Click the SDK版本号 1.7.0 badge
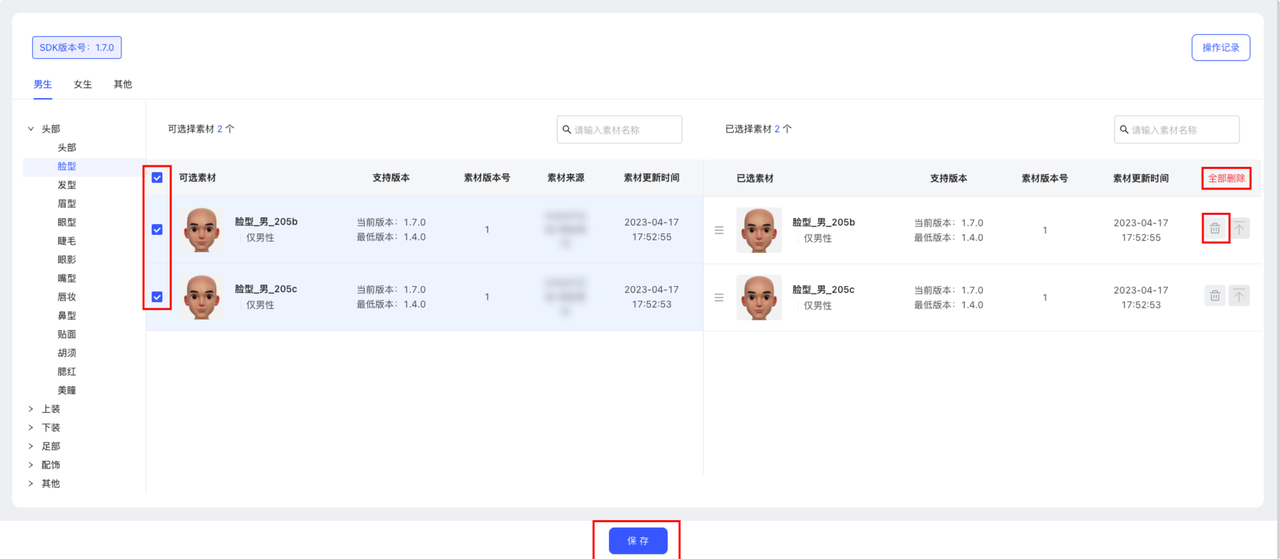 click(77, 47)
